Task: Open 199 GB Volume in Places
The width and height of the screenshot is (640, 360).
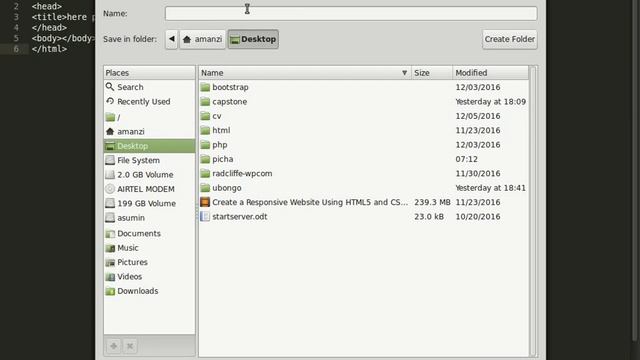Action: point(149,203)
